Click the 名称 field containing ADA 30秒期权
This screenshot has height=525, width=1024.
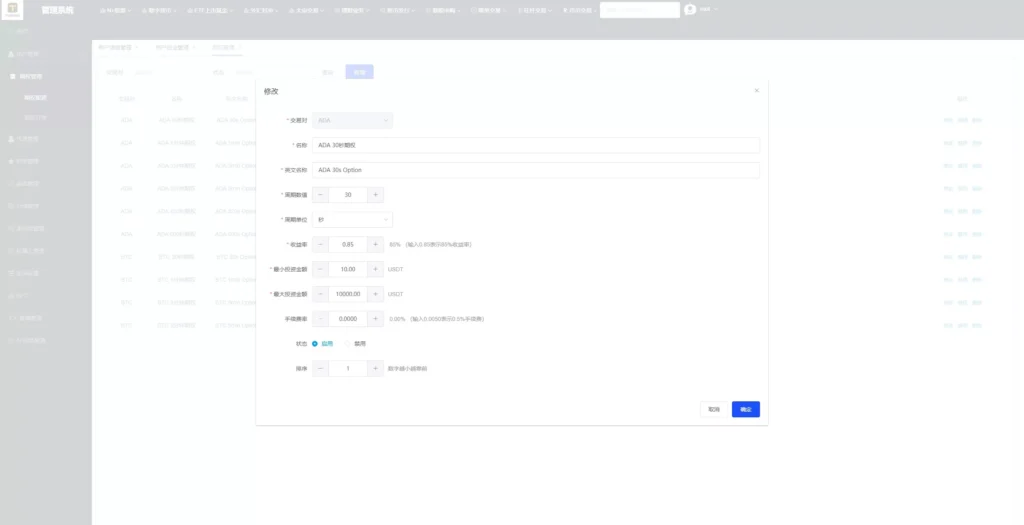(536, 145)
